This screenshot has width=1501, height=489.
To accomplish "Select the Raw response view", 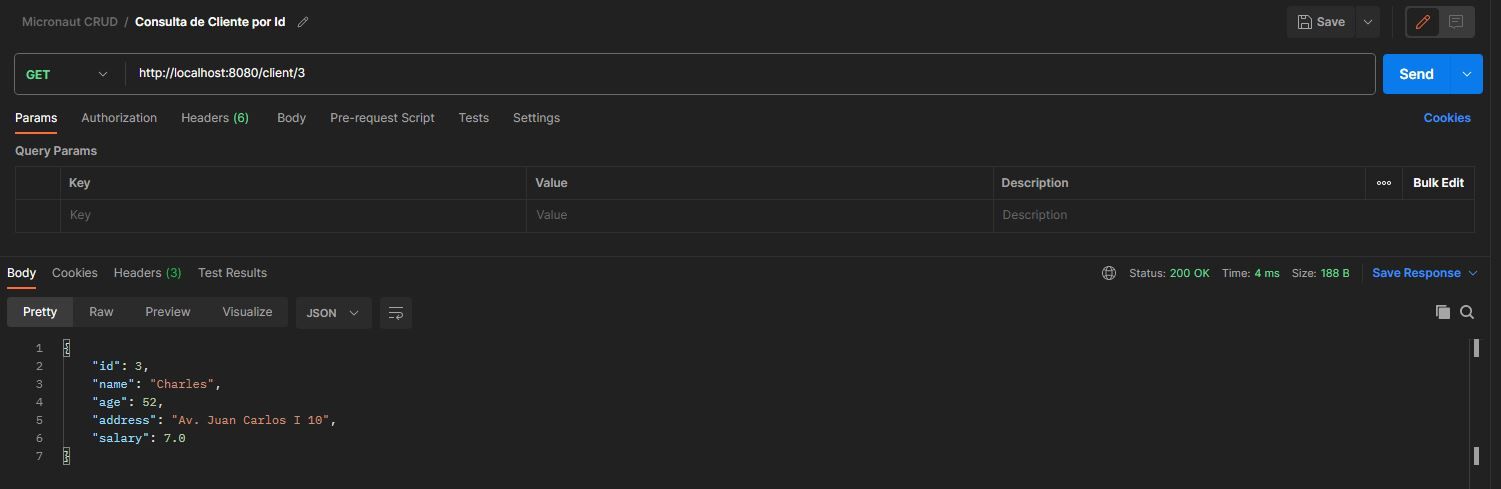I will [x=101, y=312].
